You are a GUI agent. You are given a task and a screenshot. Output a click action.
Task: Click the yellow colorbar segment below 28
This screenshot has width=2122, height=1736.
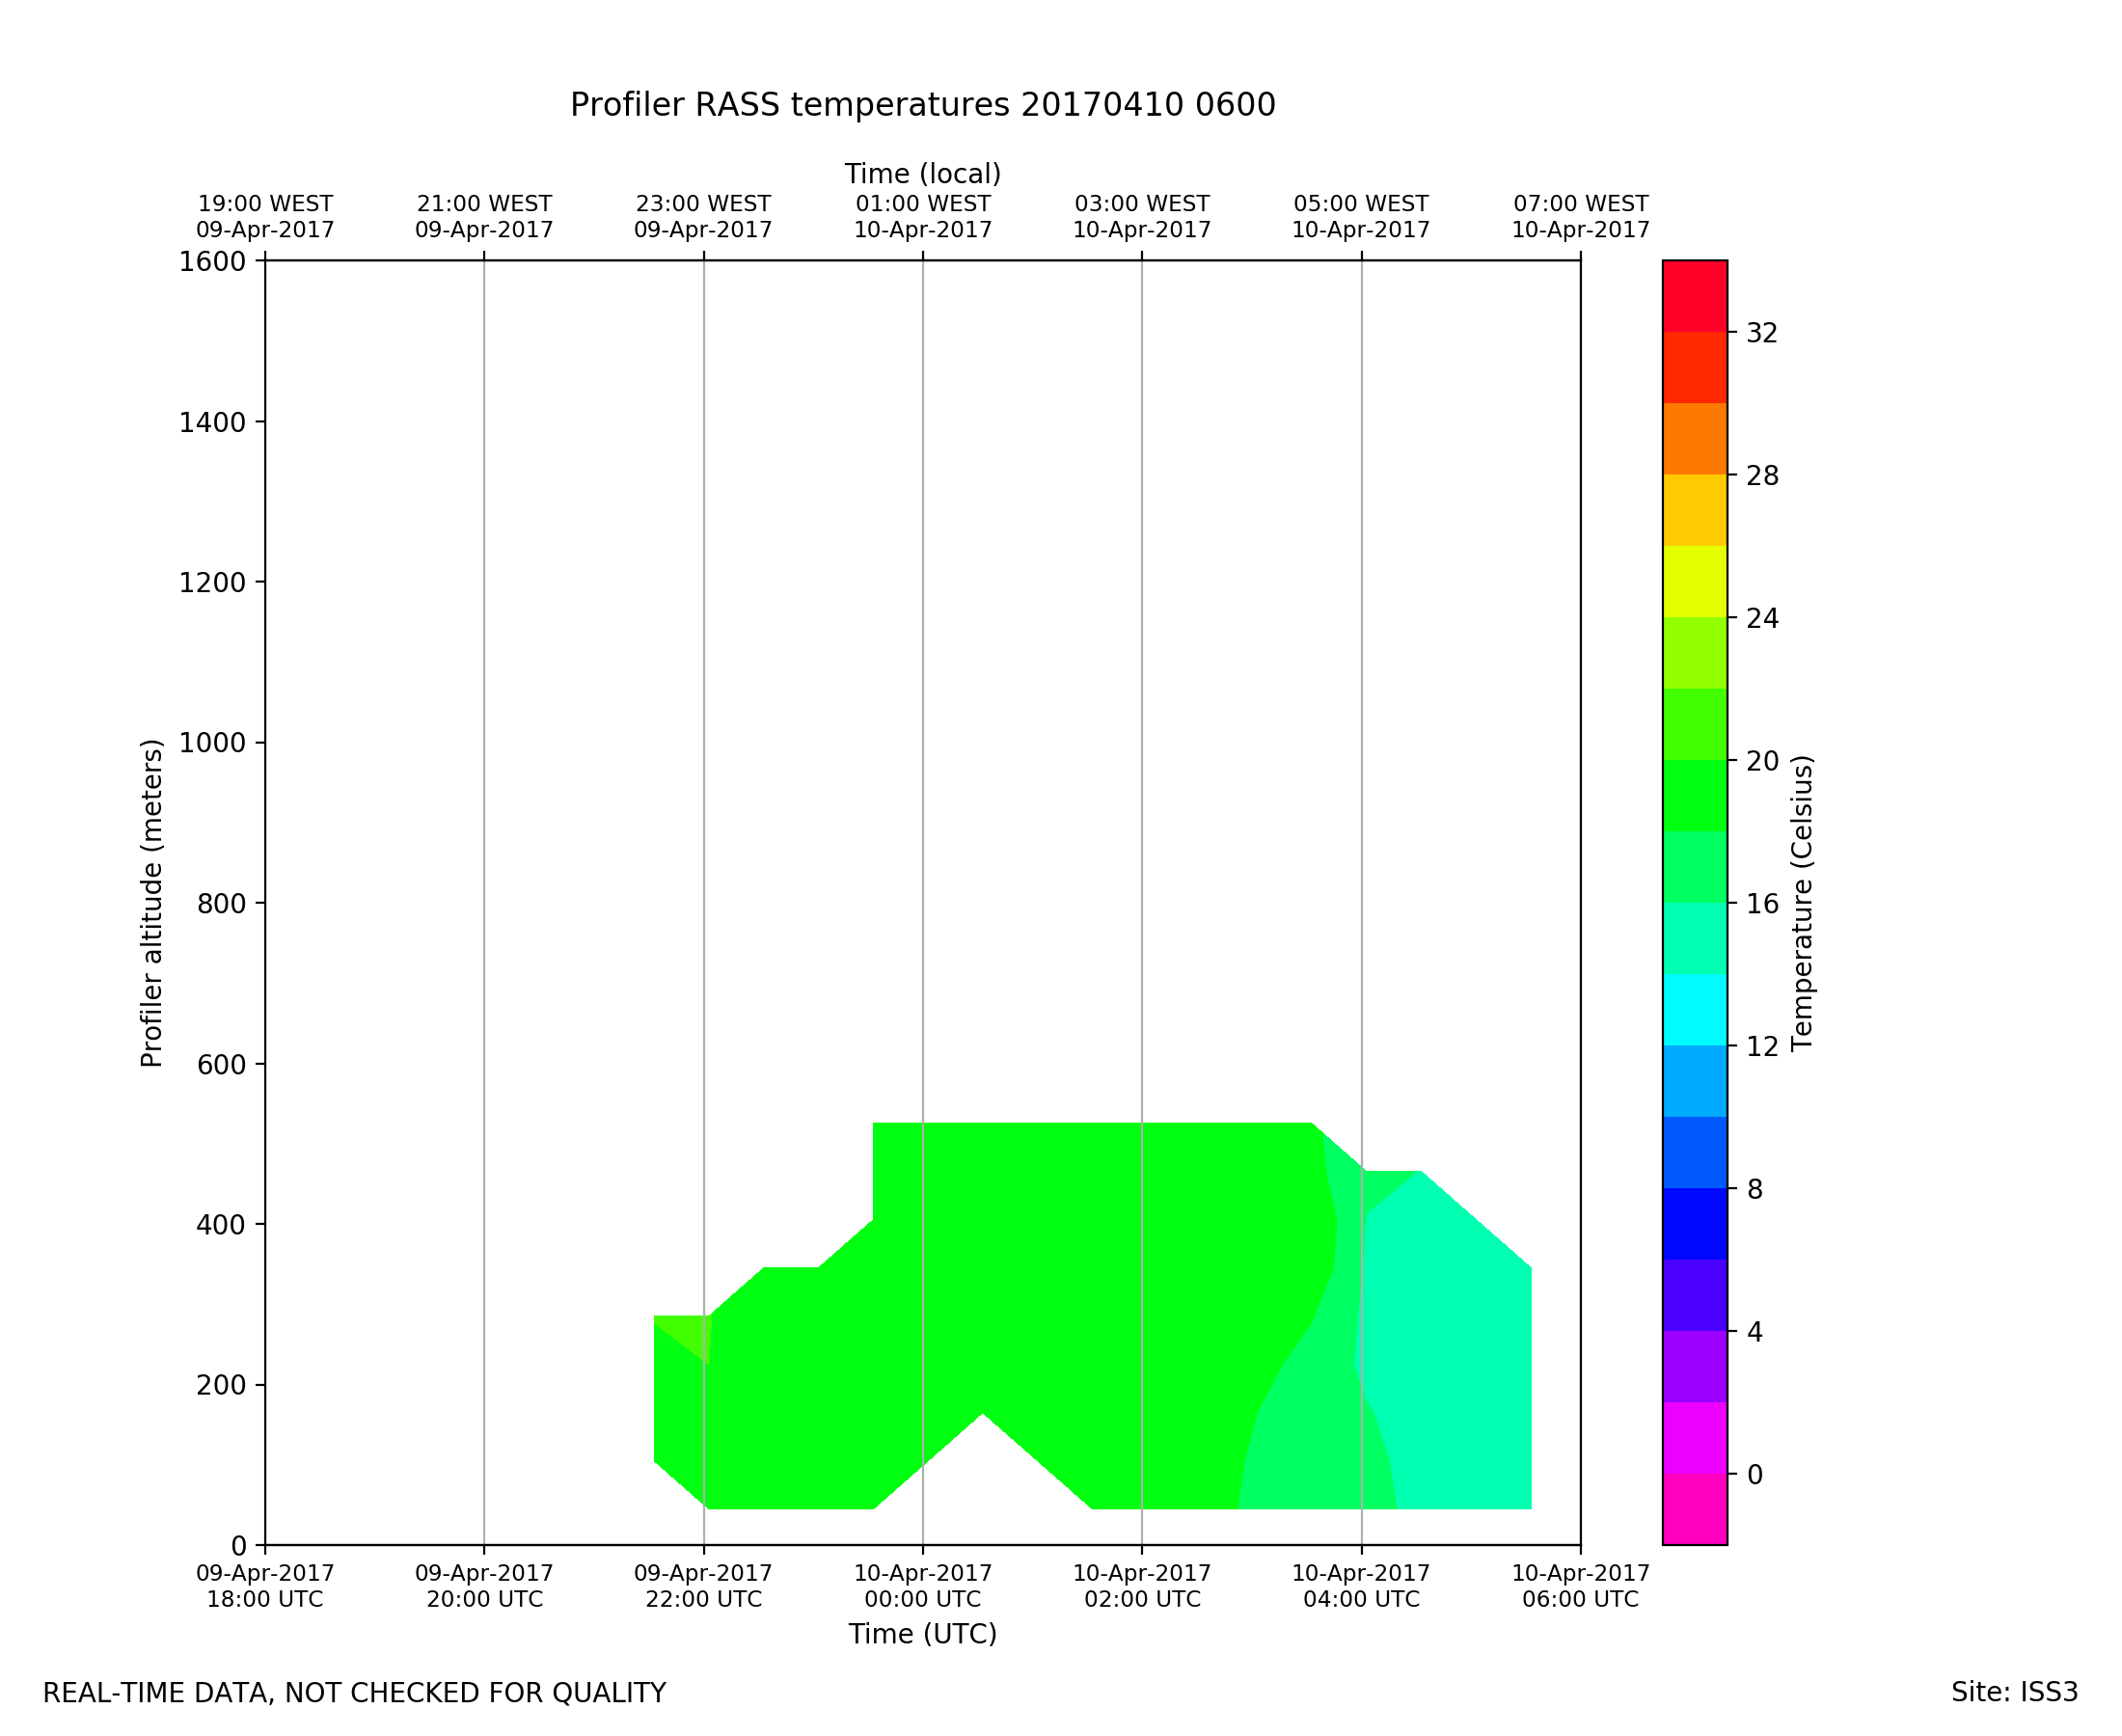[1694, 510]
